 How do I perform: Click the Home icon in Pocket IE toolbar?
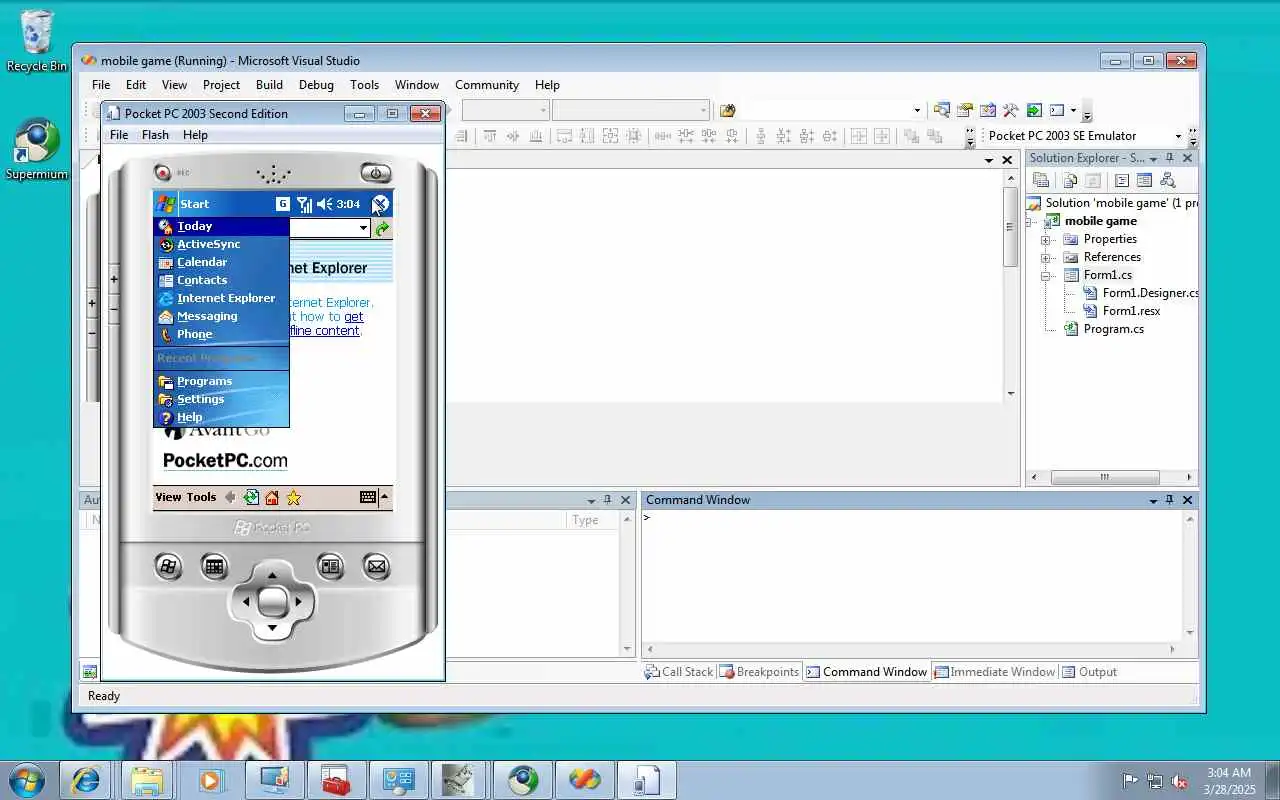coord(272,497)
